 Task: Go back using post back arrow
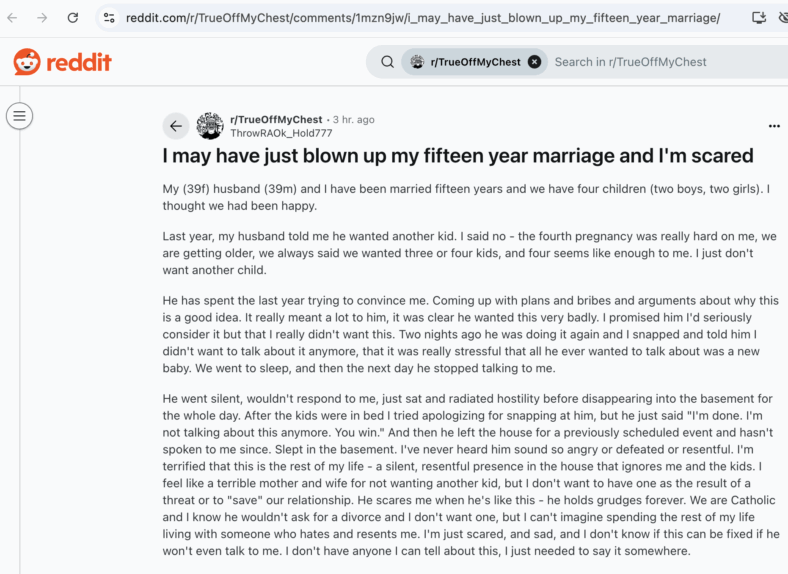(x=175, y=126)
